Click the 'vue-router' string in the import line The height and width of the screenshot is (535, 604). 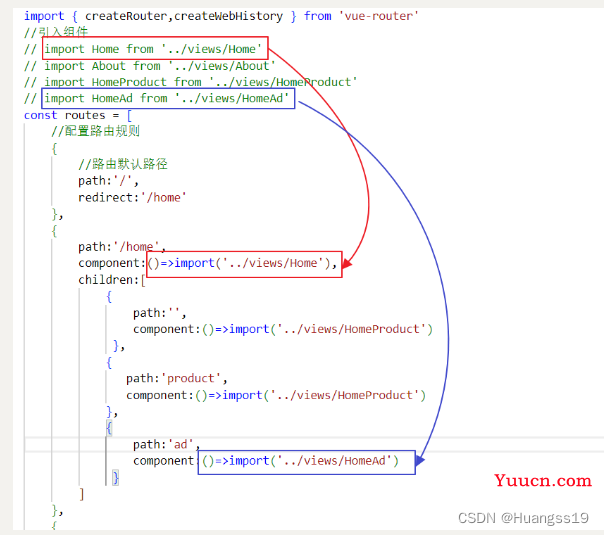[378, 16]
